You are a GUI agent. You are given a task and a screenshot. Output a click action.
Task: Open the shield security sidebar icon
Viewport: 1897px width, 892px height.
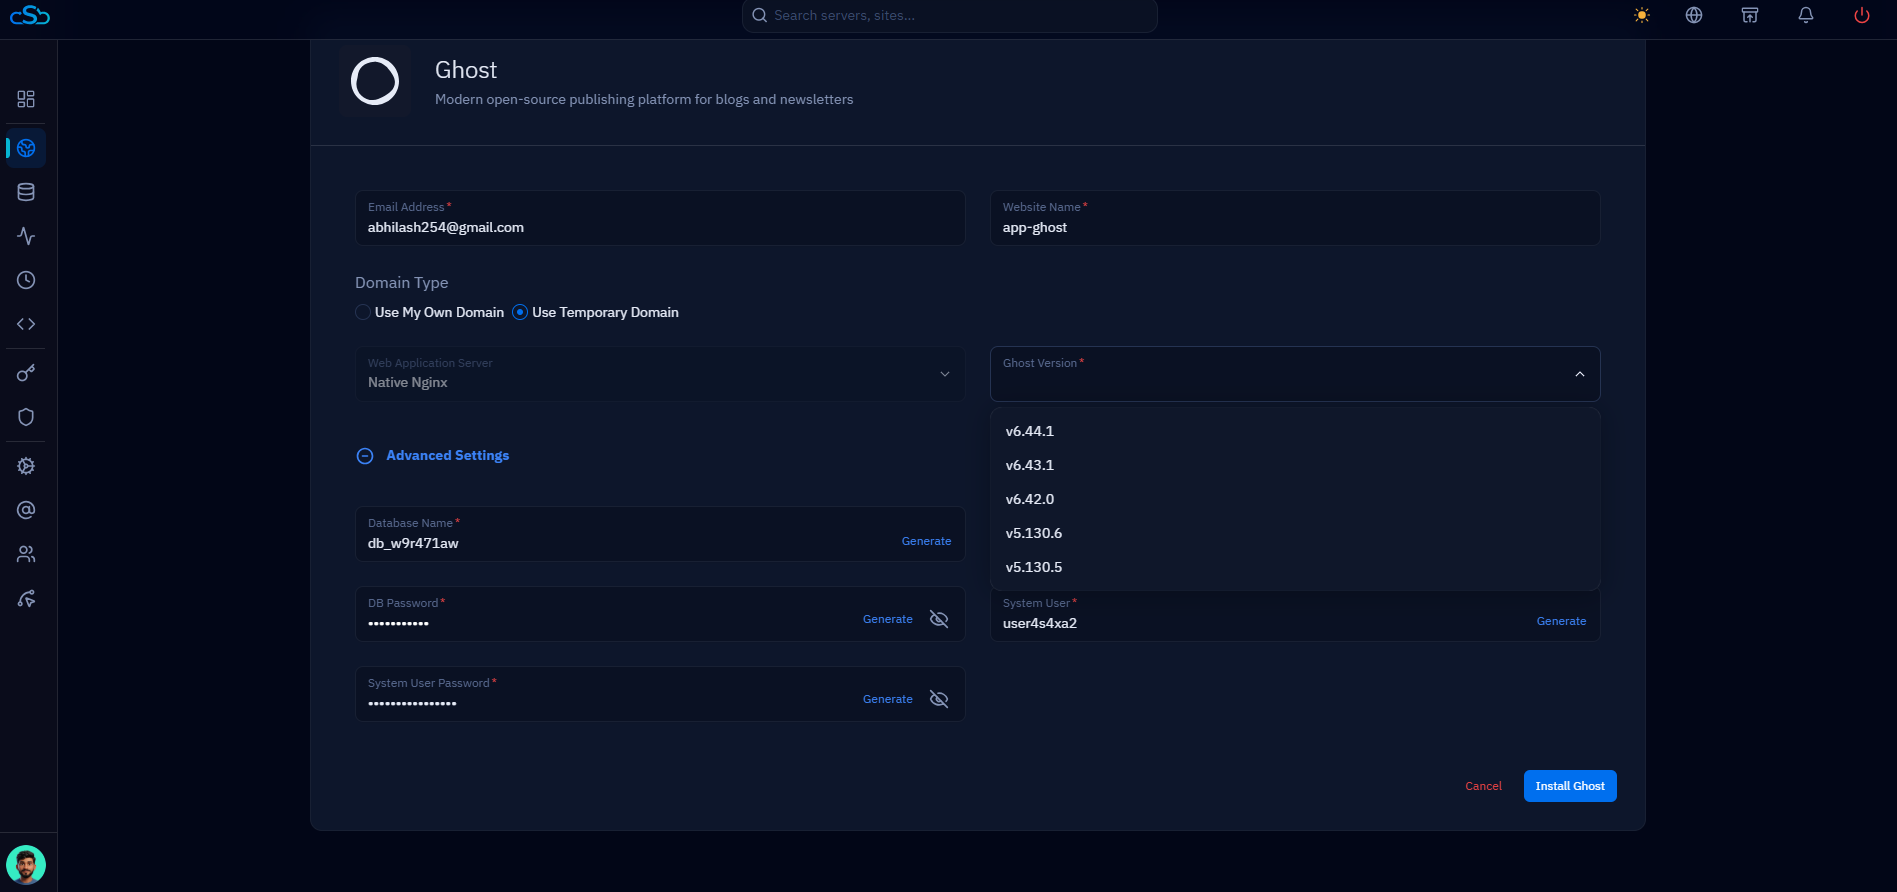26,417
